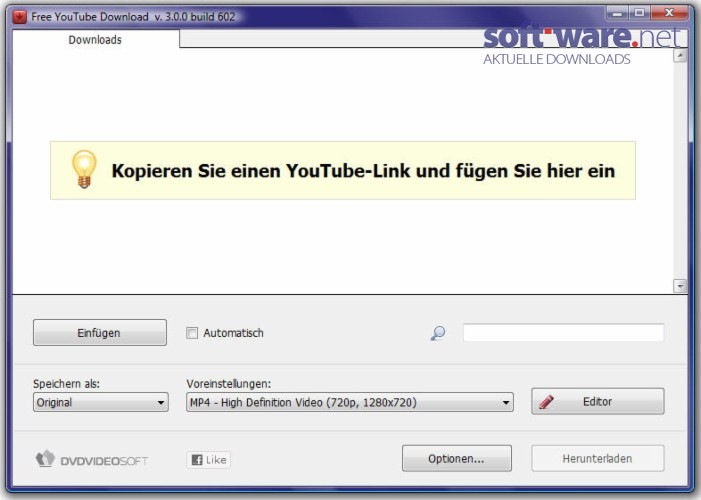Image resolution: width=701 pixels, height=500 pixels.
Task: Close the Free YouTube Download window
Action: pyautogui.click(x=669, y=13)
